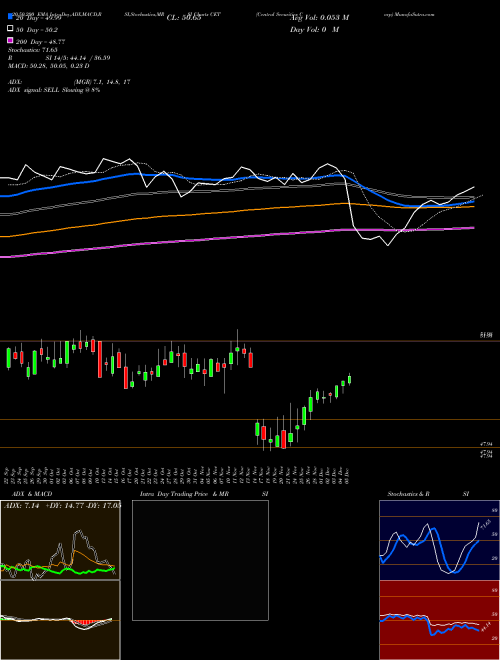
Task: Click the 'CL: 50.65' closing price text
Action: click(x=184, y=18)
